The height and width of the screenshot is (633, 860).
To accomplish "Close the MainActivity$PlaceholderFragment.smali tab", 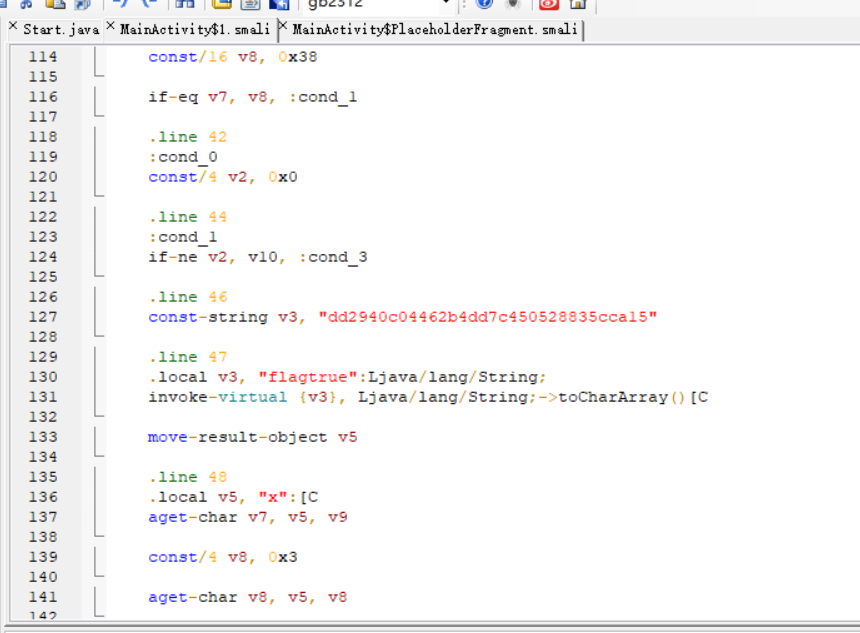I will tap(283, 27).
